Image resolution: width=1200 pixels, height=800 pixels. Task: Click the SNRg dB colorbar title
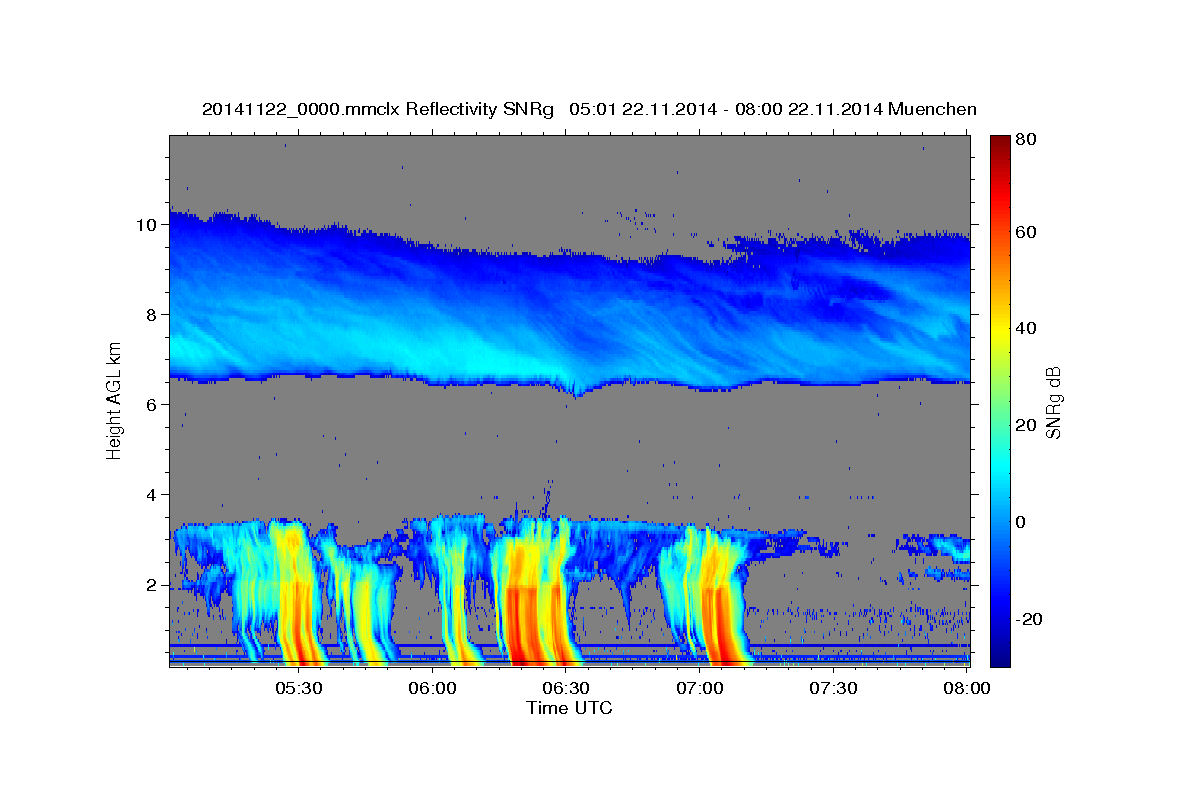(x=1053, y=401)
